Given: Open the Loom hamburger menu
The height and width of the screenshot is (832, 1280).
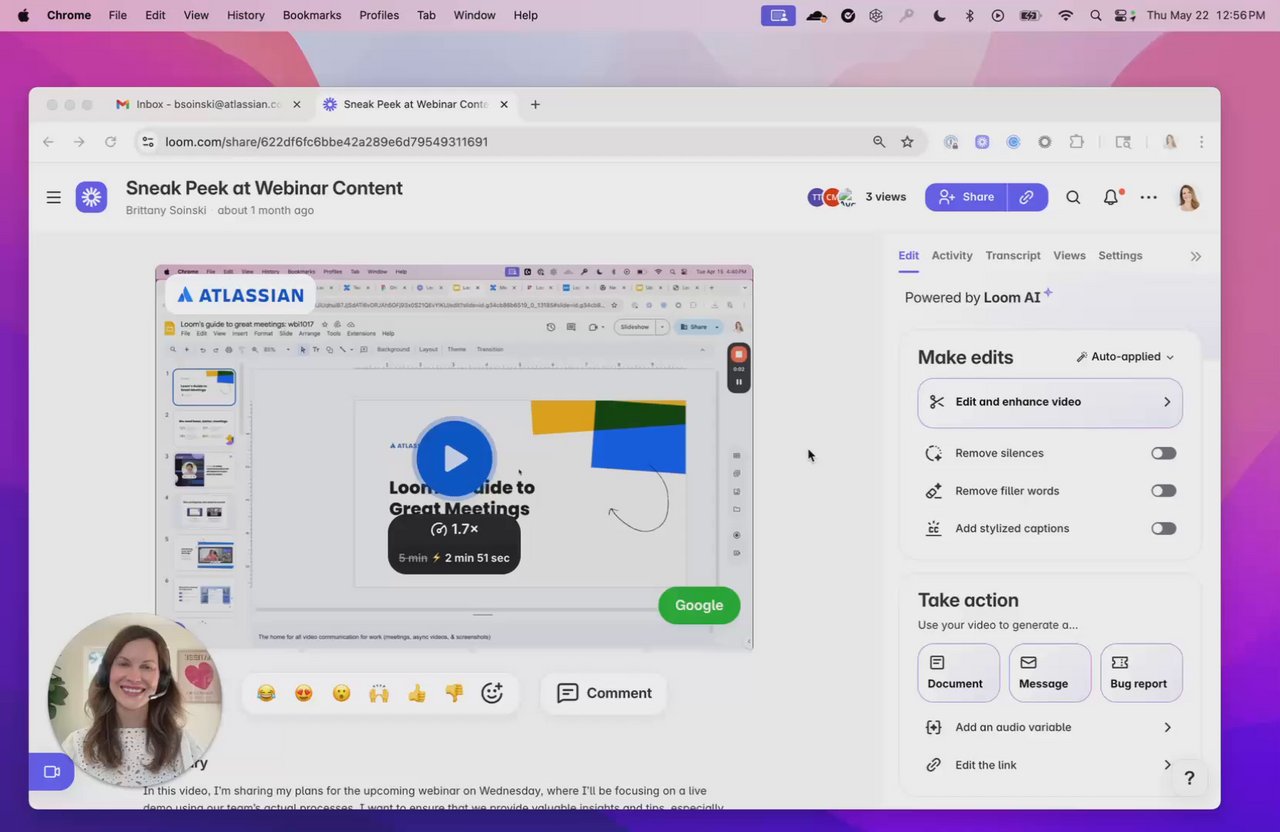Looking at the screenshot, I should (x=54, y=197).
